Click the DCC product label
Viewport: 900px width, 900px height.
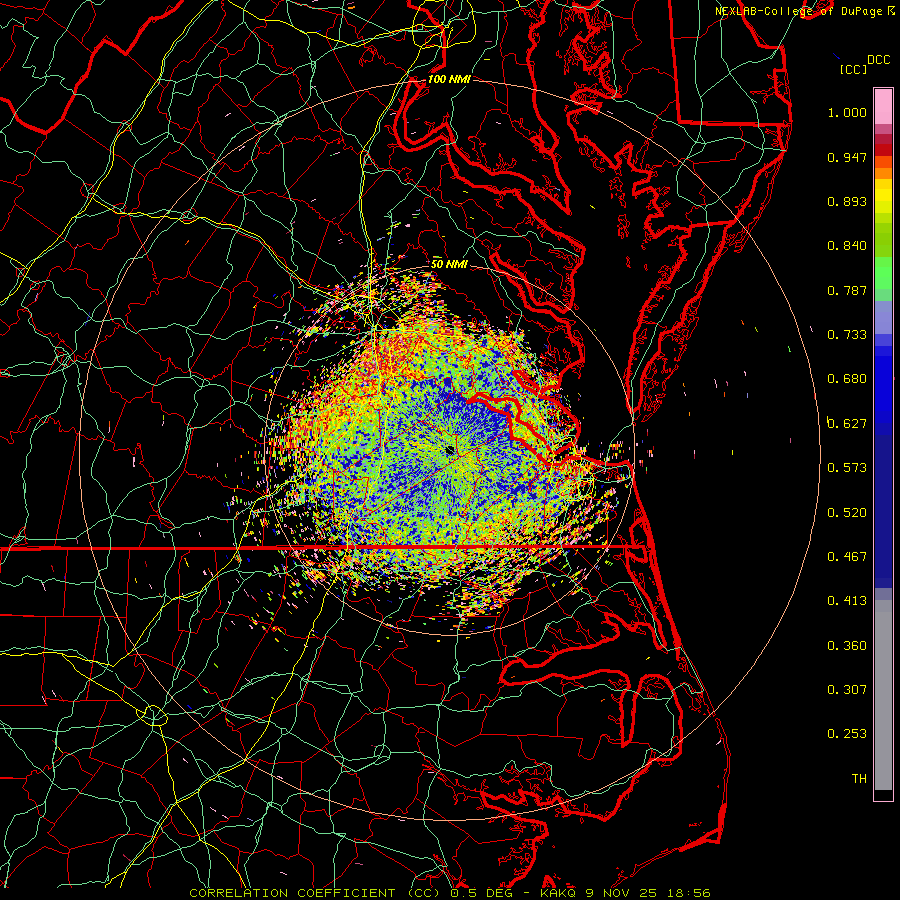(x=878, y=60)
